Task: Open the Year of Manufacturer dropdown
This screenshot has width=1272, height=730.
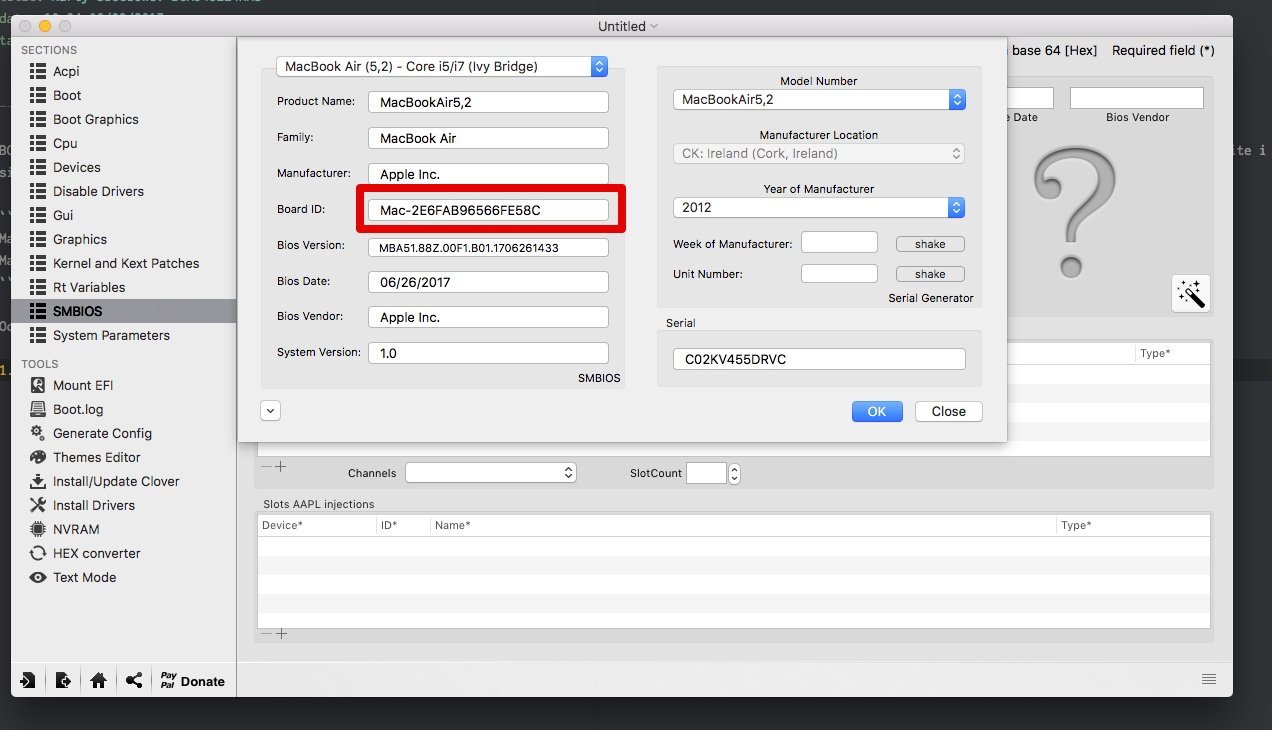Action: (x=819, y=207)
